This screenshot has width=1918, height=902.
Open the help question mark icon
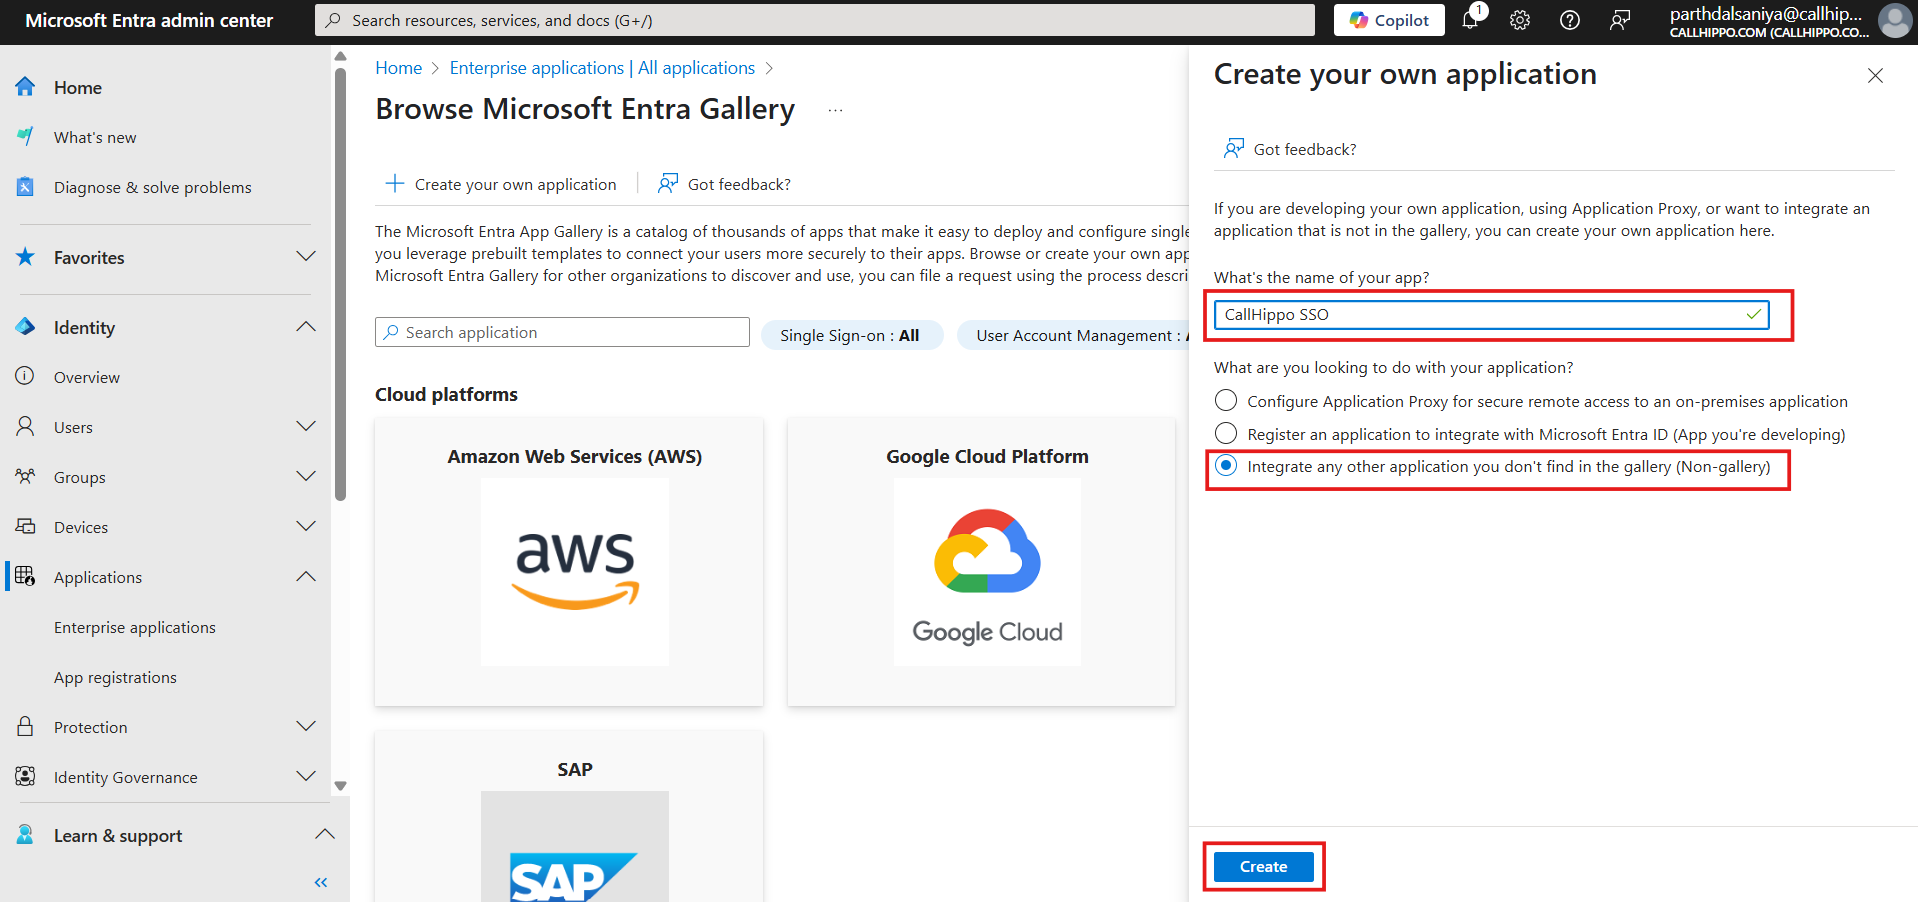coord(1570,20)
